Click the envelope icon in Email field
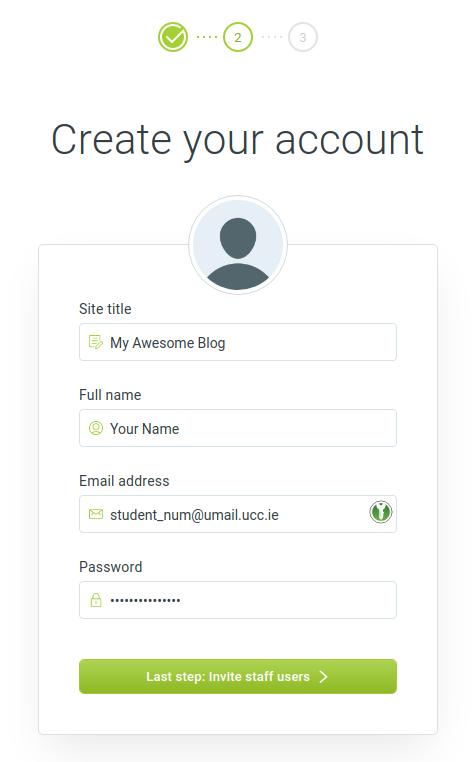475x762 pixels. [96, 514]
